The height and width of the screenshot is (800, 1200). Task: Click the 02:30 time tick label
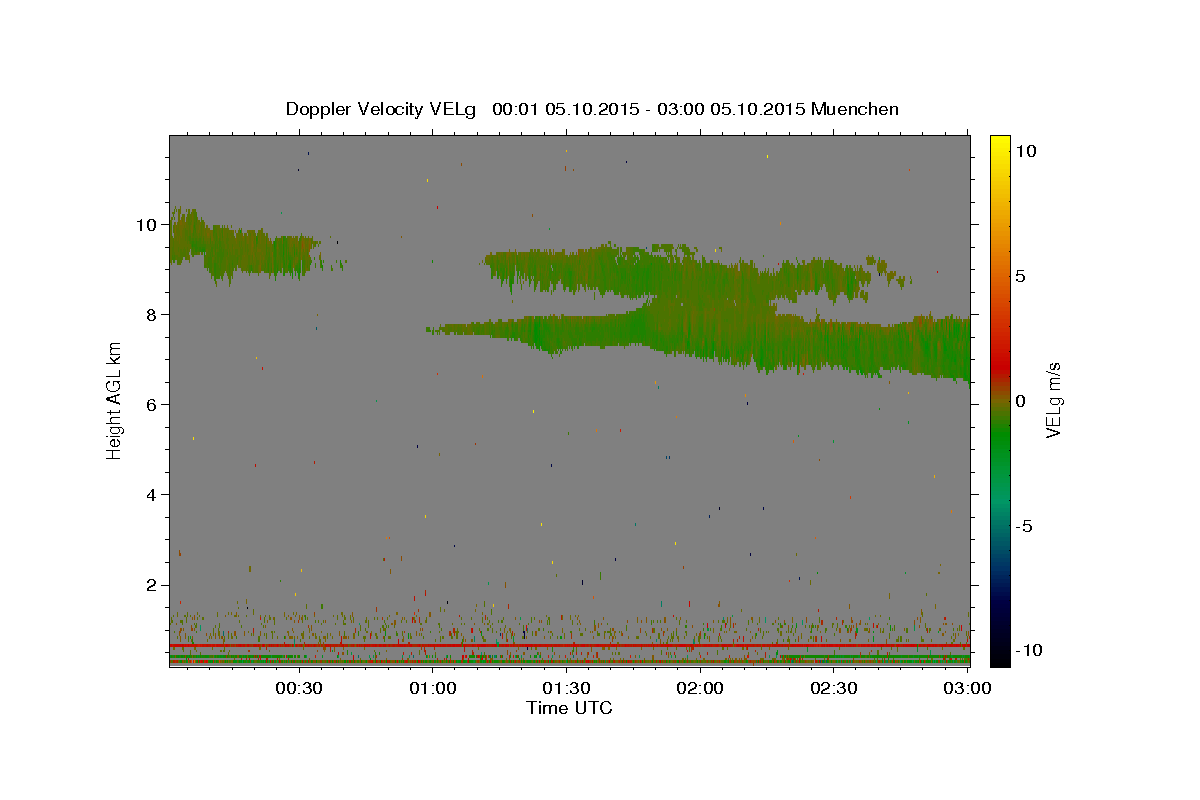tap(834, 688)
